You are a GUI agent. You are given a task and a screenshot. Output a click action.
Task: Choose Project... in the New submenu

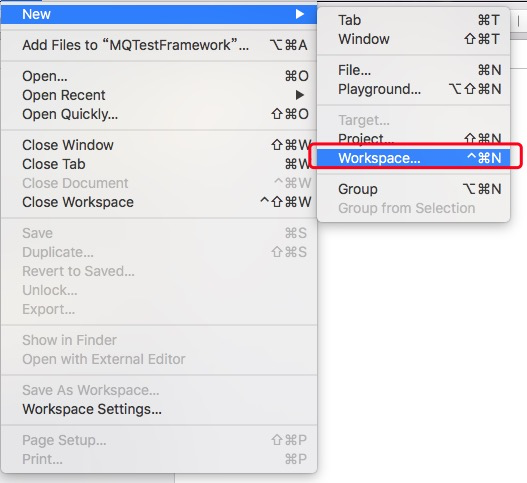(413, 139)
